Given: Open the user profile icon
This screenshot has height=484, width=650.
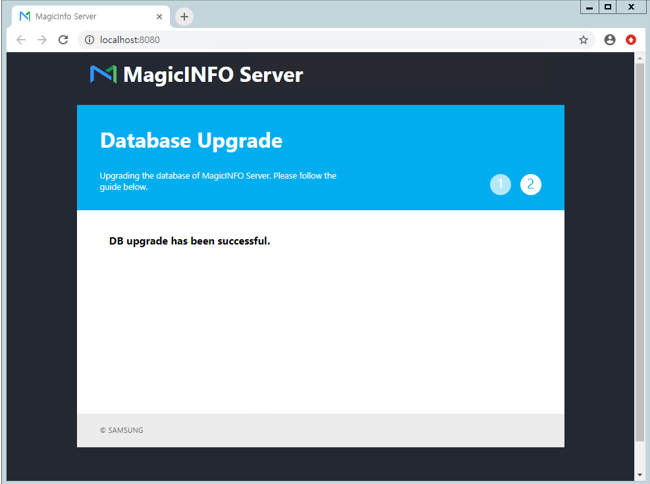Looking at the screenshot, I should pyautogui.click(x=610, y=40).
